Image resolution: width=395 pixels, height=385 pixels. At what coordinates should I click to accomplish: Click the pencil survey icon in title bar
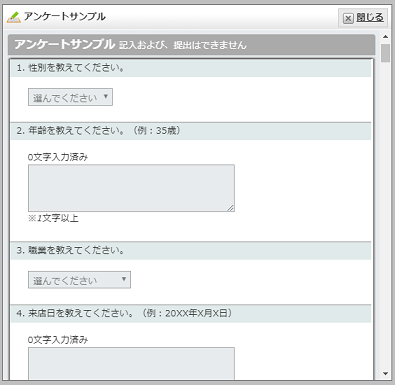[x=14, y=17]
